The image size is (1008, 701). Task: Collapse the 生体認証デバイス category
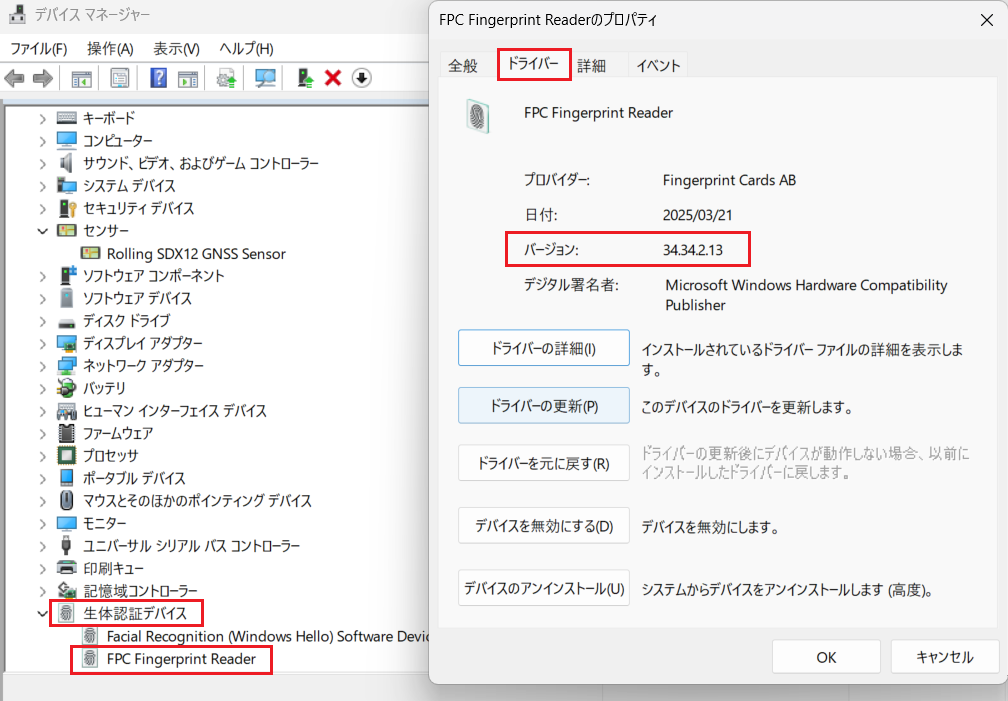[x=42, y=613]
